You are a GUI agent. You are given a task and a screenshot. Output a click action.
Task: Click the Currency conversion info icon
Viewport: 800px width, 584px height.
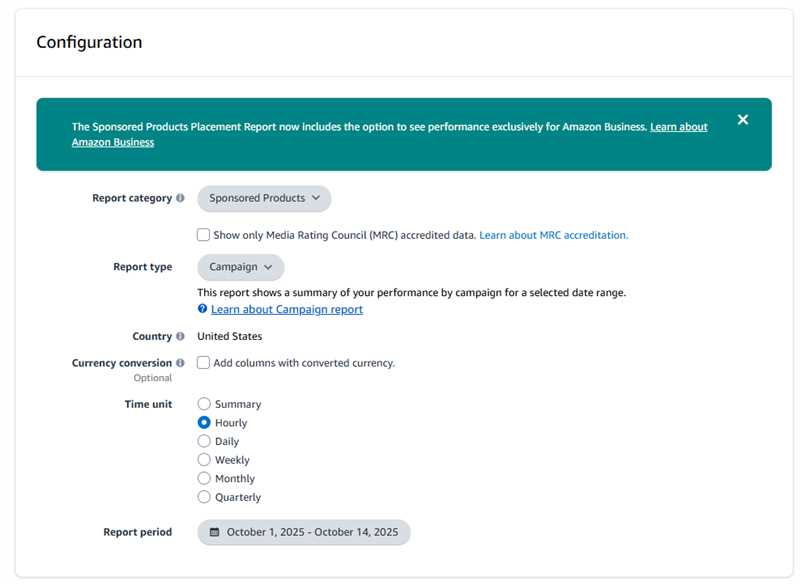(x=180, y=363)
